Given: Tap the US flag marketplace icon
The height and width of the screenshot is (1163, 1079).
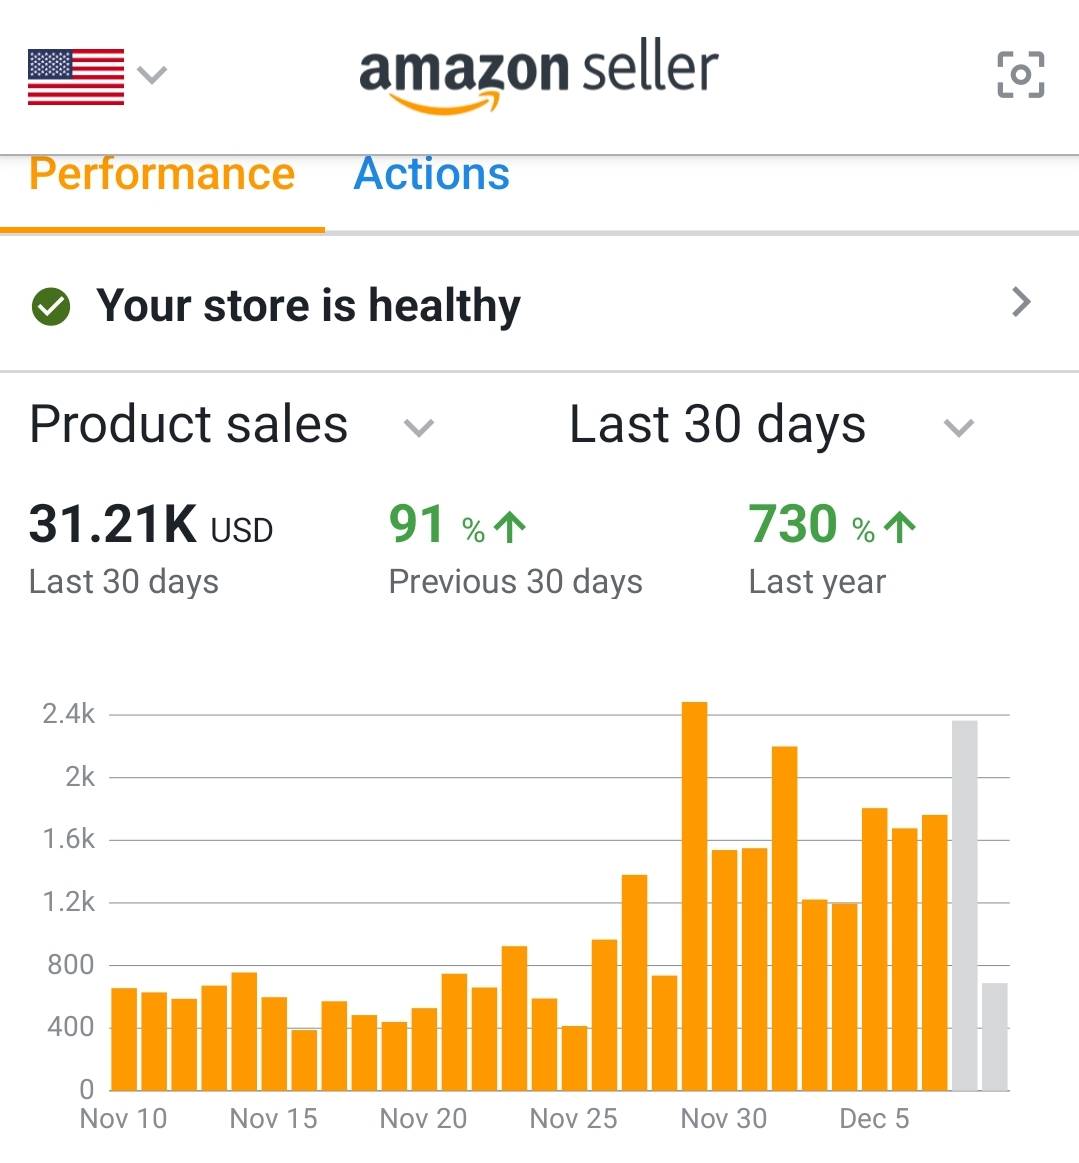Looking at the screenshot, I should 76,76.
